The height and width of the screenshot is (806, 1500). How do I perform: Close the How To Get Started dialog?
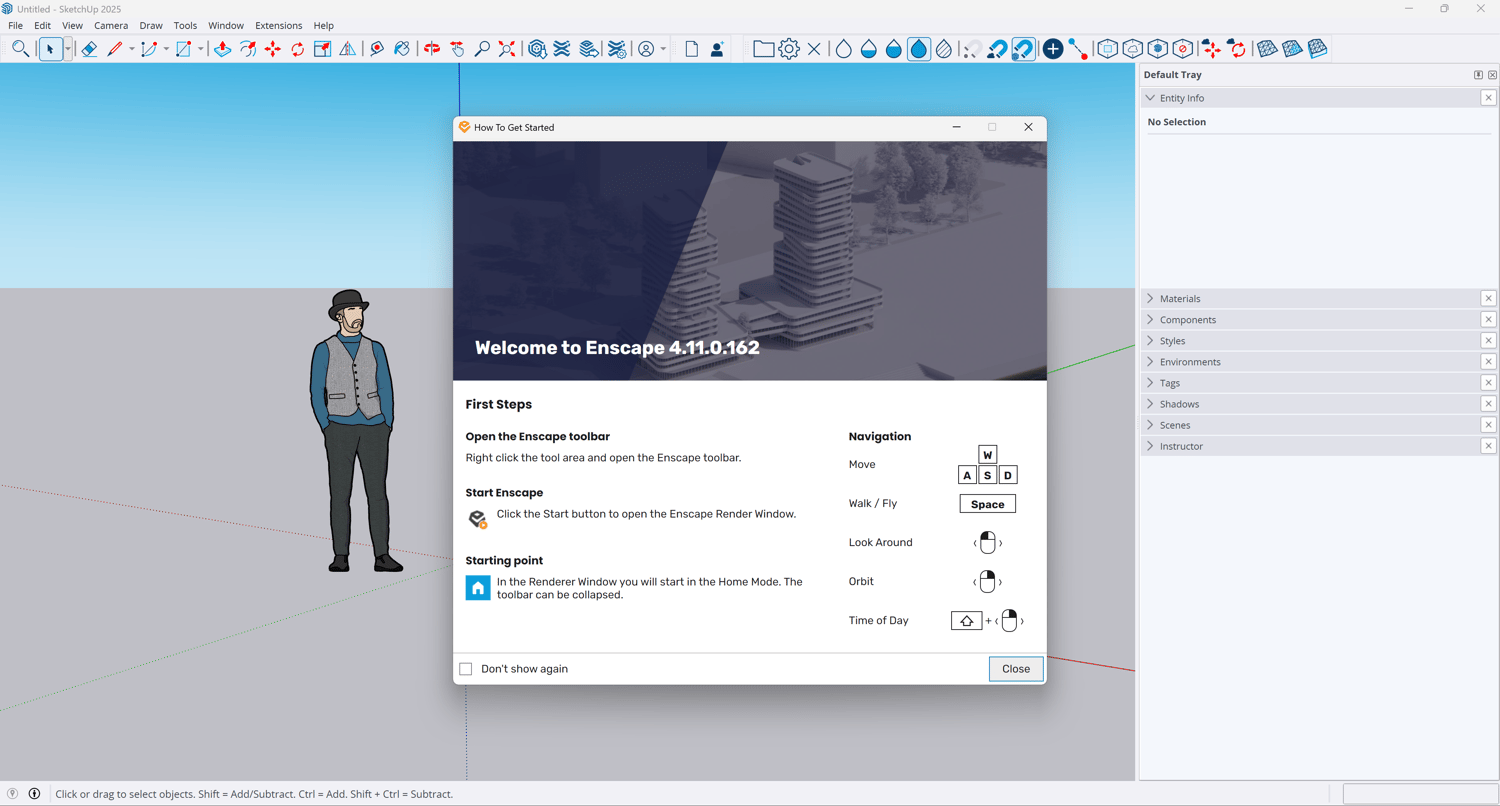1028,127
